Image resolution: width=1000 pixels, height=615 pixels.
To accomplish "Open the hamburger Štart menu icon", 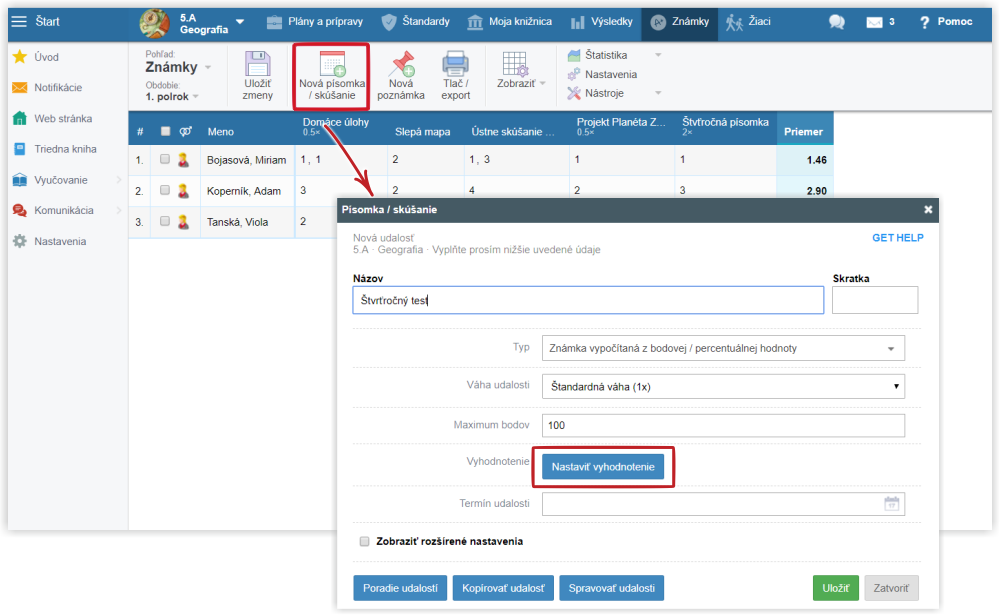I will [x=19, y=21].
